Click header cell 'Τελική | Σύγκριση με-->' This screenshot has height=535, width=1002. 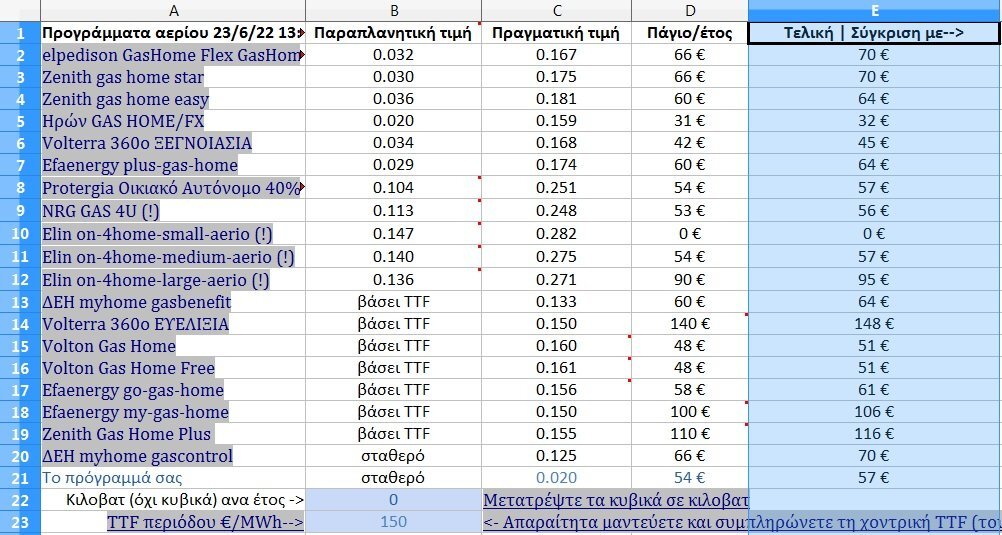click(x=875, y=33)
